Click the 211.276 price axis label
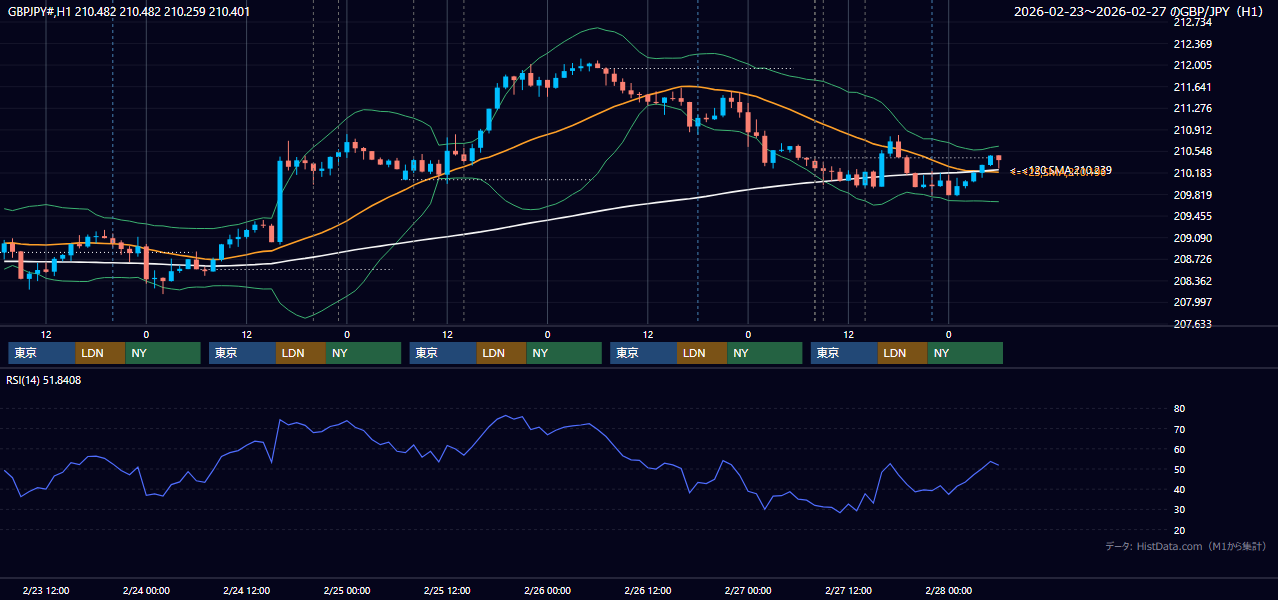 click(1192, 108)
